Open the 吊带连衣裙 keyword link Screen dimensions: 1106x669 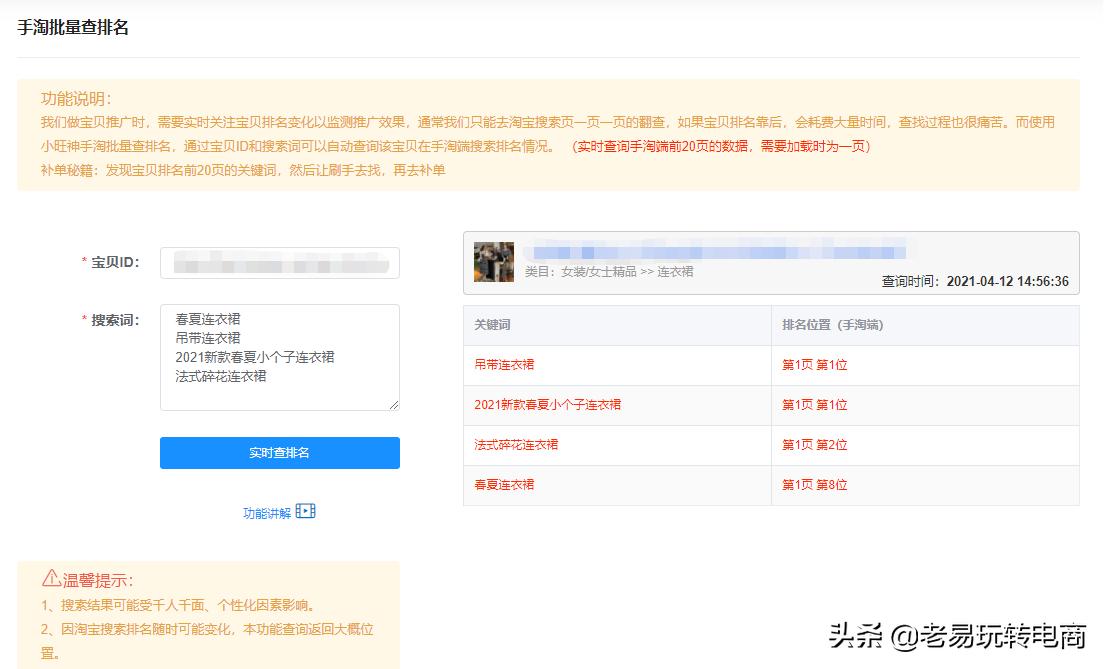click(504, 365)
